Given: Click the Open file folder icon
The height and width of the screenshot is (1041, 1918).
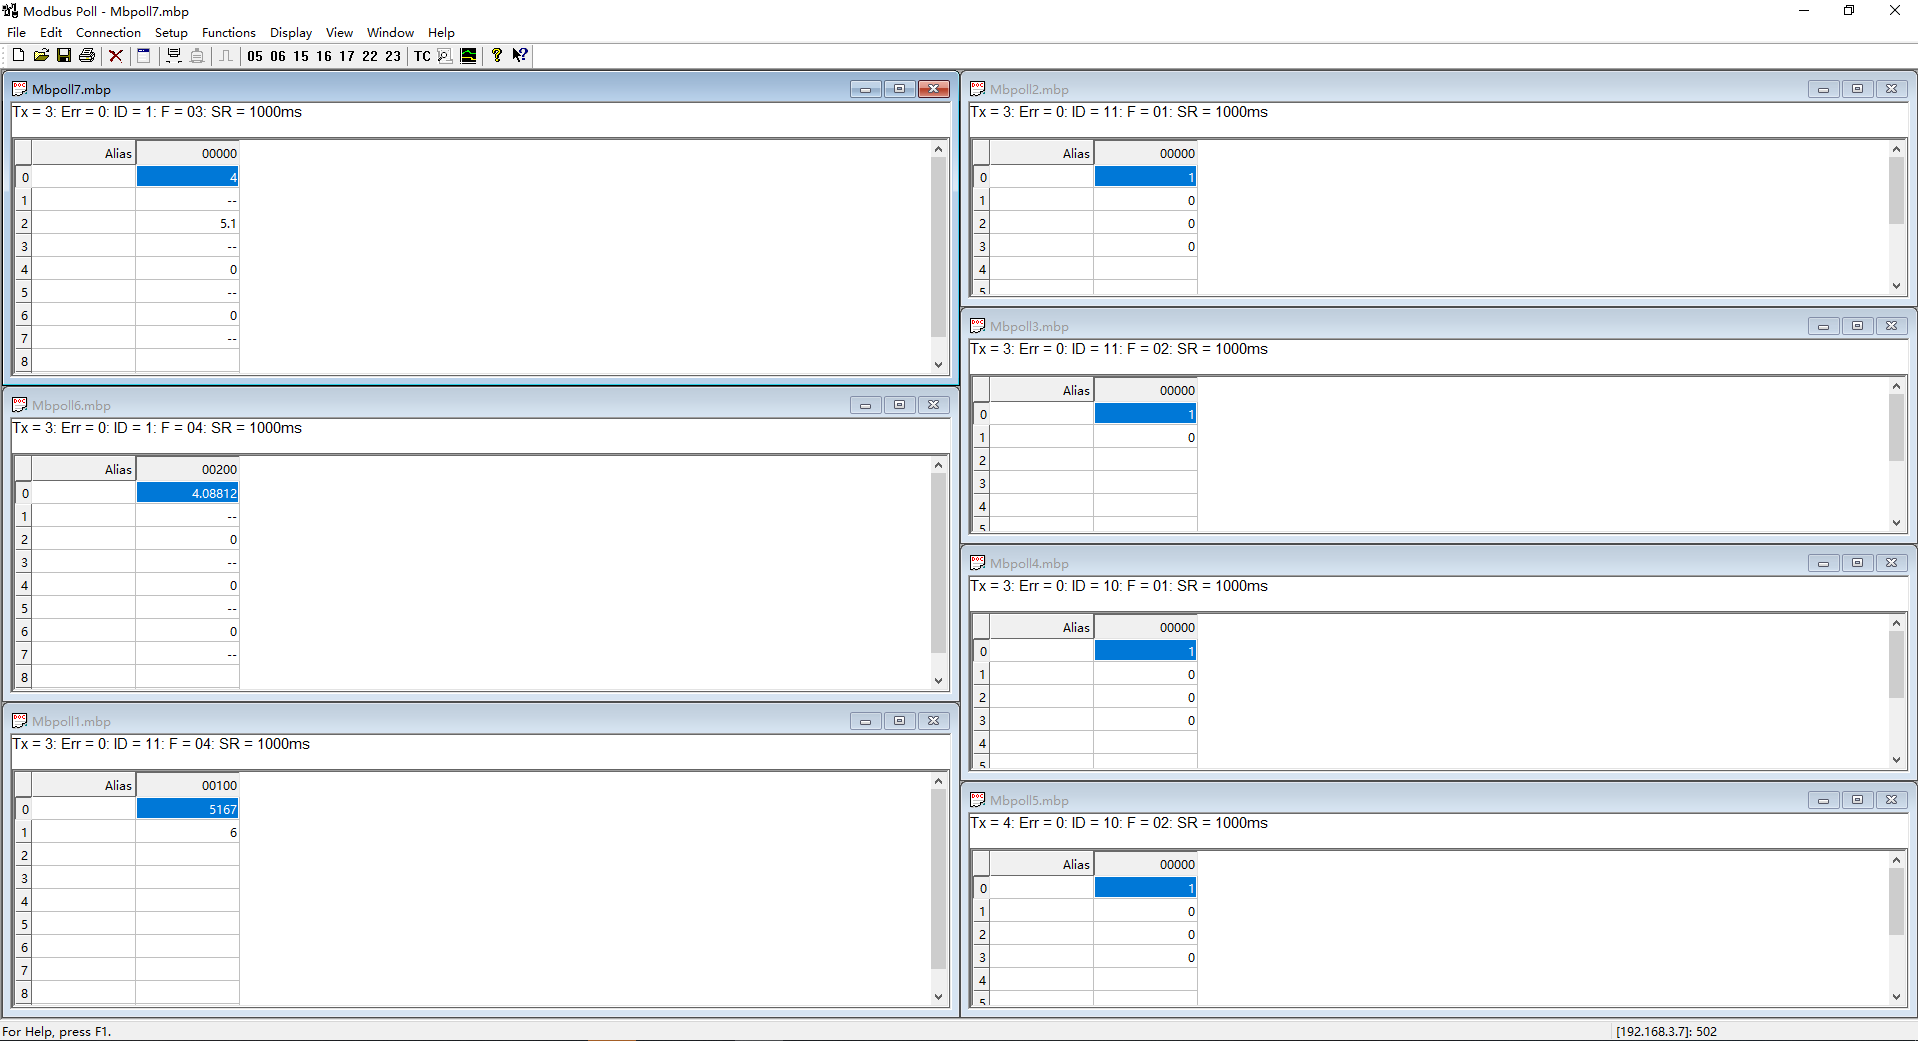Looking at the screenshot, I should coord(41,56).
